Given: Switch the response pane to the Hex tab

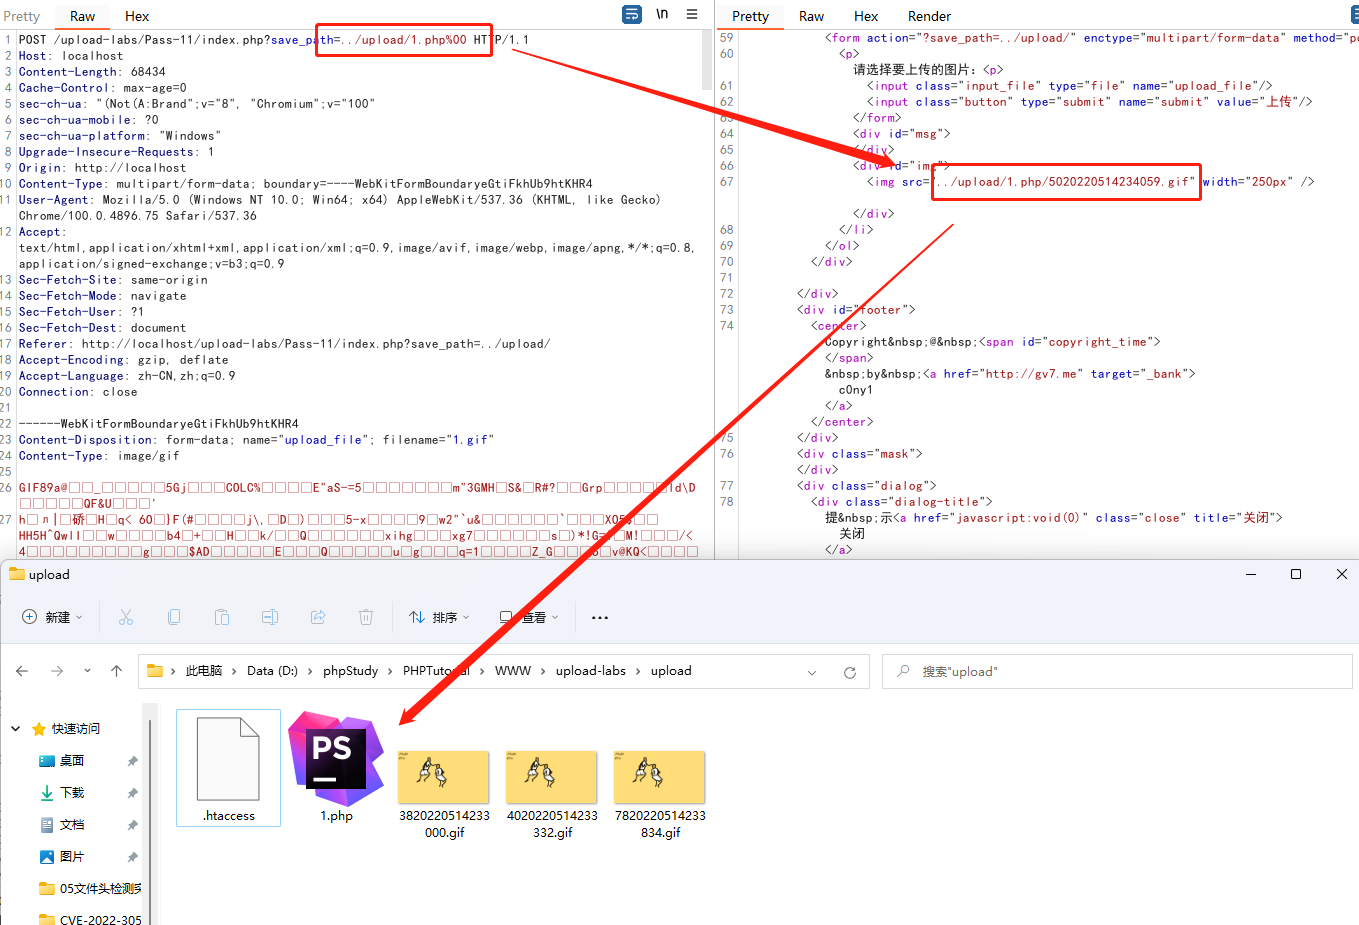Looking at the screenshot, I should pyautogui.click(x=866, y=16).
